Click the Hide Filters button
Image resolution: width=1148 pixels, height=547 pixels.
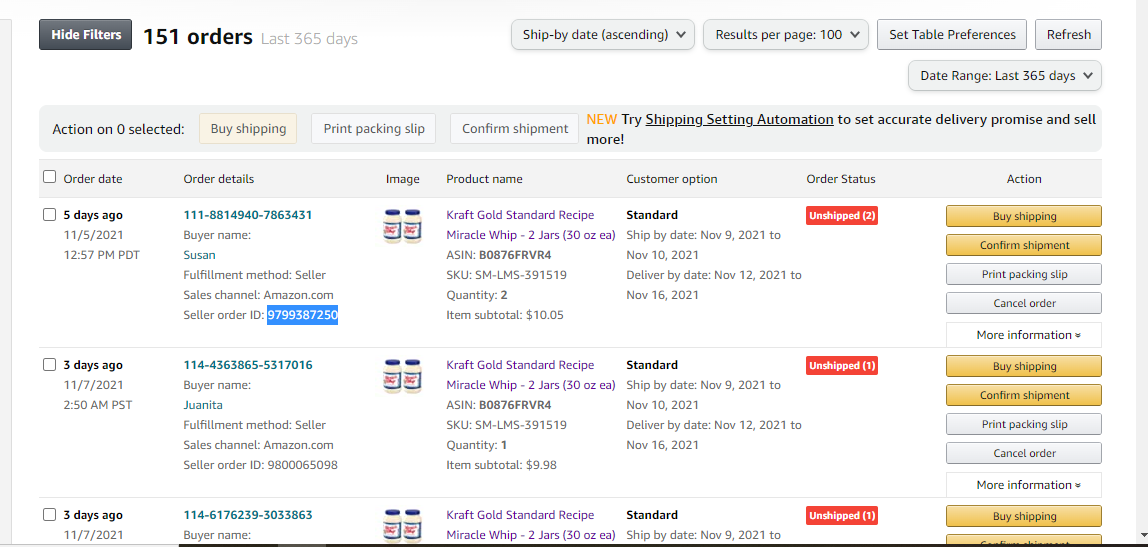(86, 34)
